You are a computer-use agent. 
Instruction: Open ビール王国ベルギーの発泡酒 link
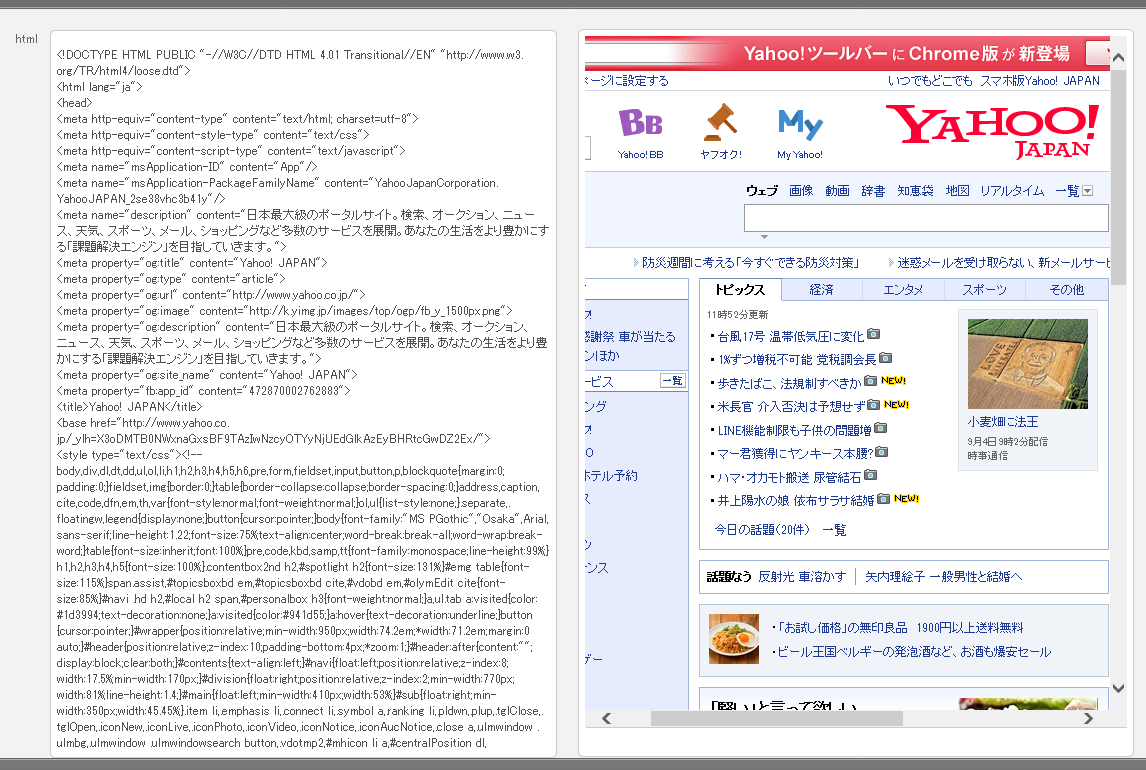click(x=914, y=652)
